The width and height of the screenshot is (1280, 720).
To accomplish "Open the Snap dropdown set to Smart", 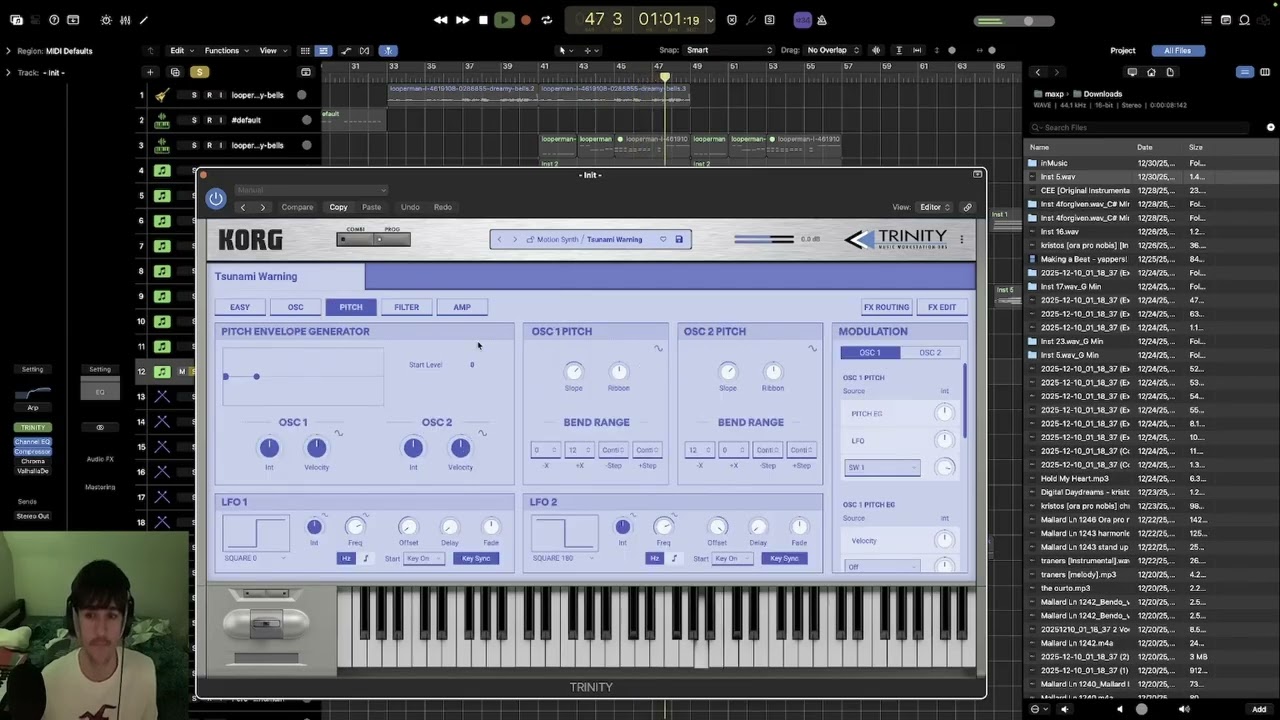I will [x=729, y=50].
